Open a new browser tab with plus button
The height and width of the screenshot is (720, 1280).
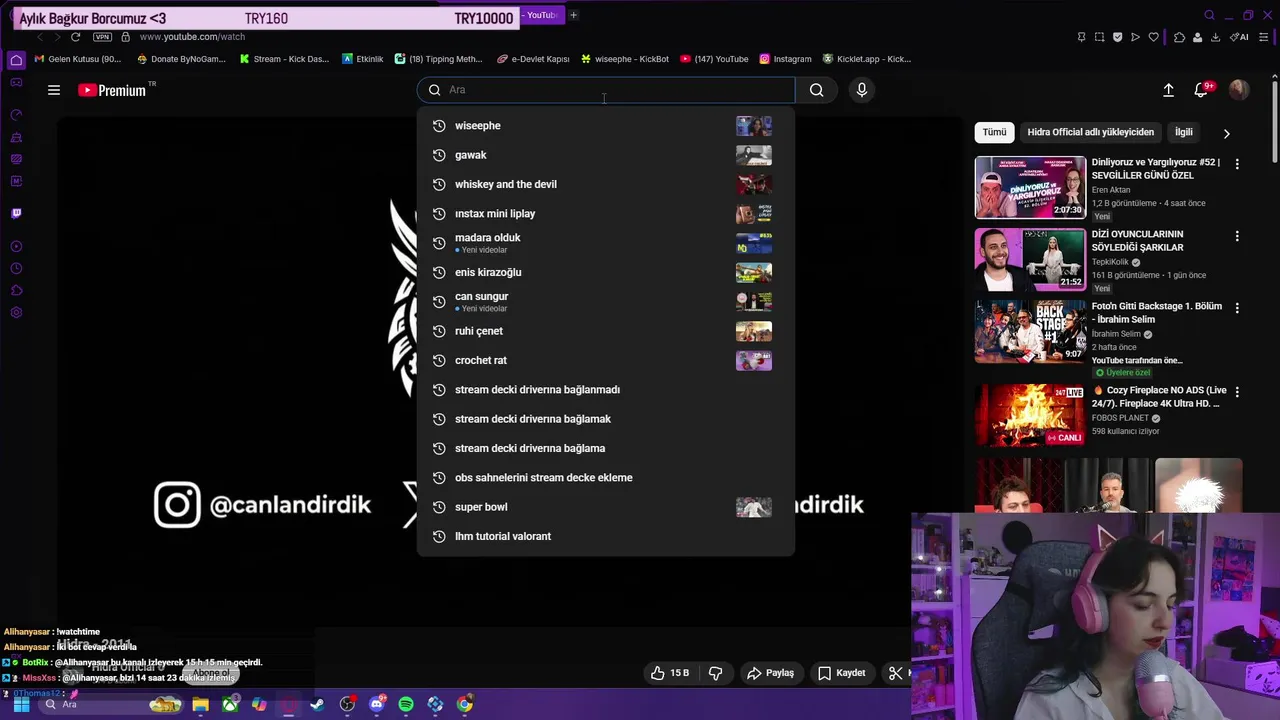tap(573, 15)
